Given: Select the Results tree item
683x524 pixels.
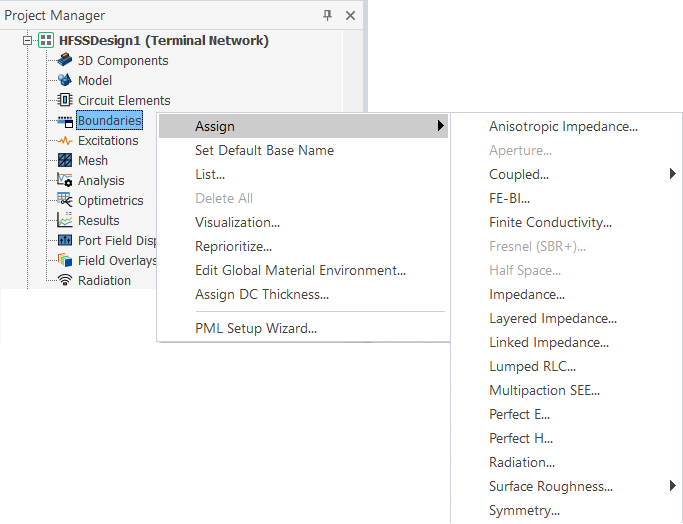Looking at the screenshot, I should coord(98,221).
